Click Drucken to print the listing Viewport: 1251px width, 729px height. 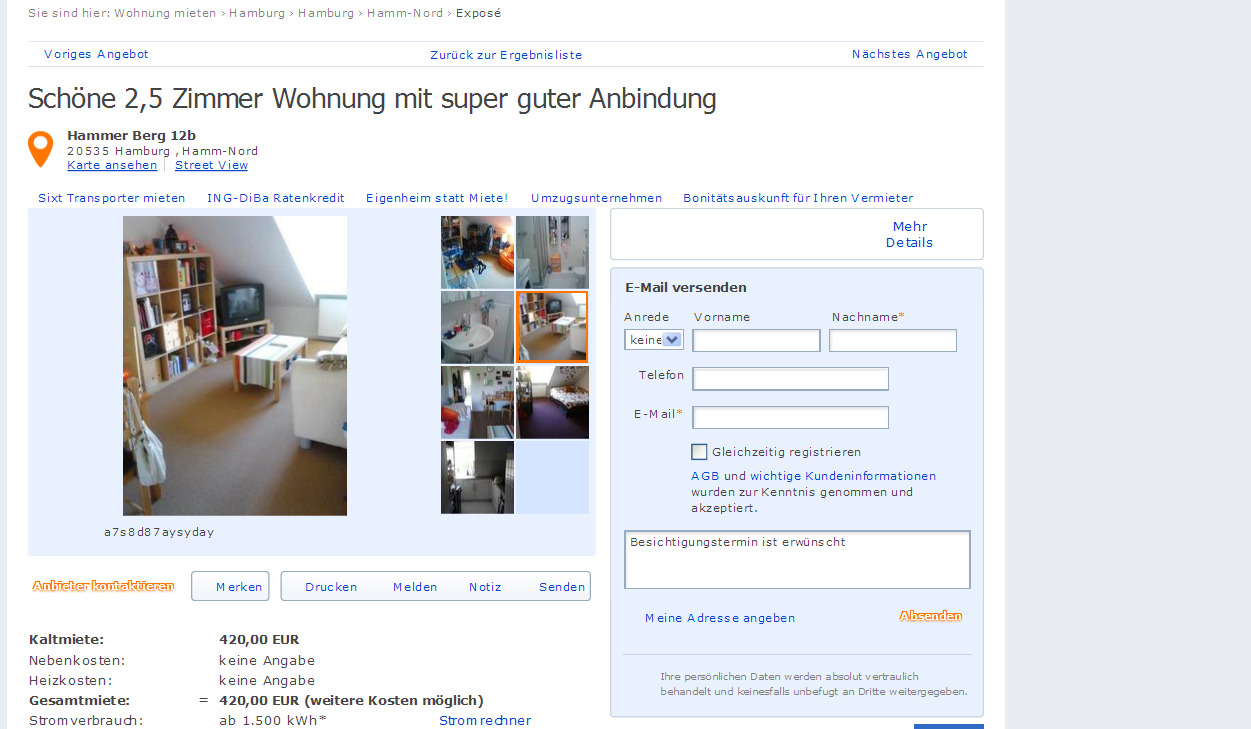point(331,587)
